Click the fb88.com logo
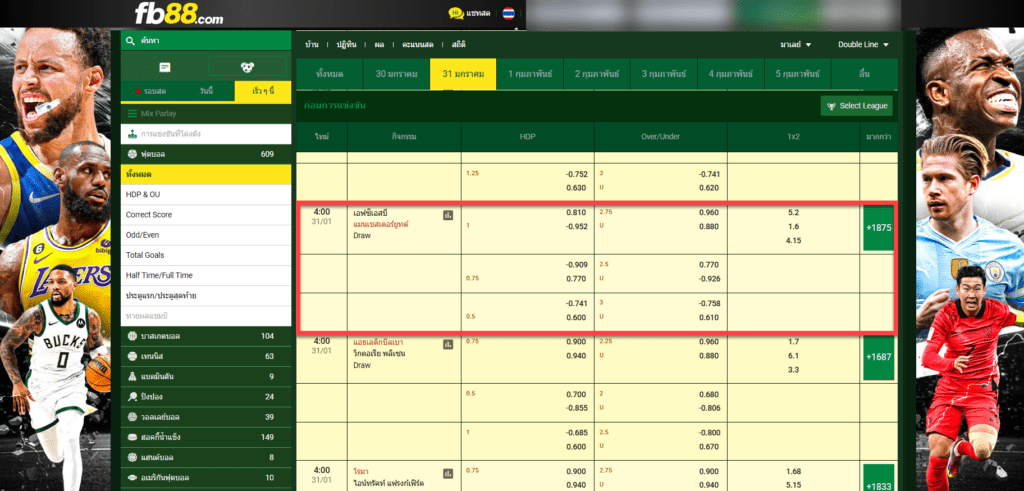Screen dimensions: 1024x491 (178, 13)
